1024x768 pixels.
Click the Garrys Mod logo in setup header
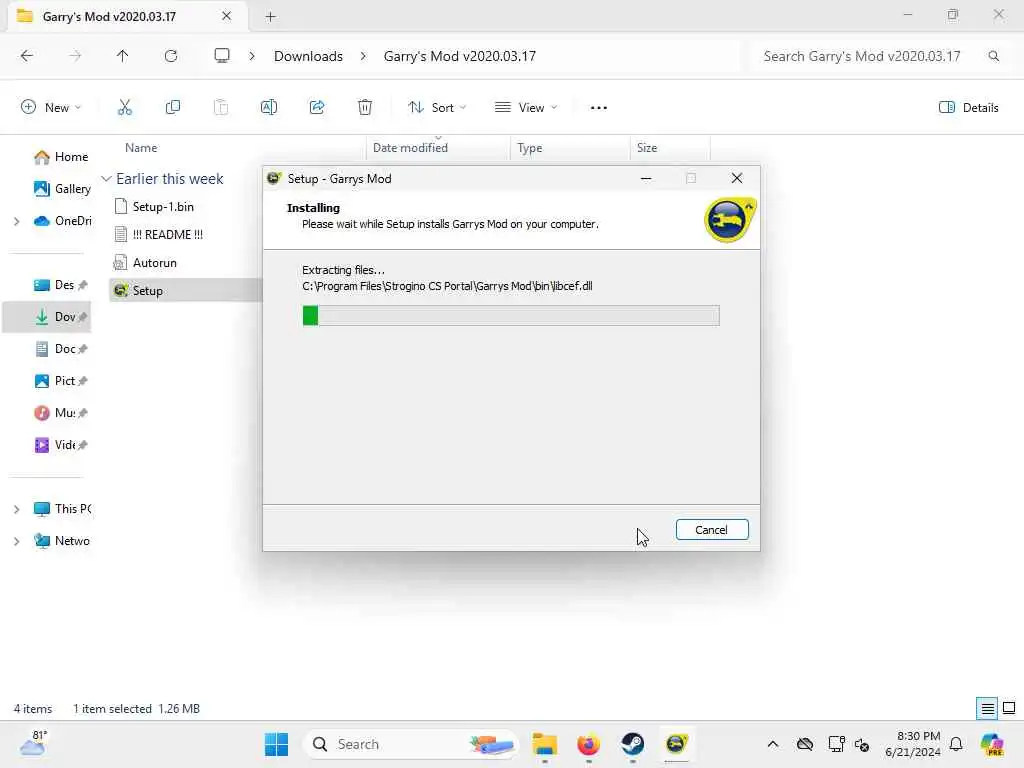point(729,220)
